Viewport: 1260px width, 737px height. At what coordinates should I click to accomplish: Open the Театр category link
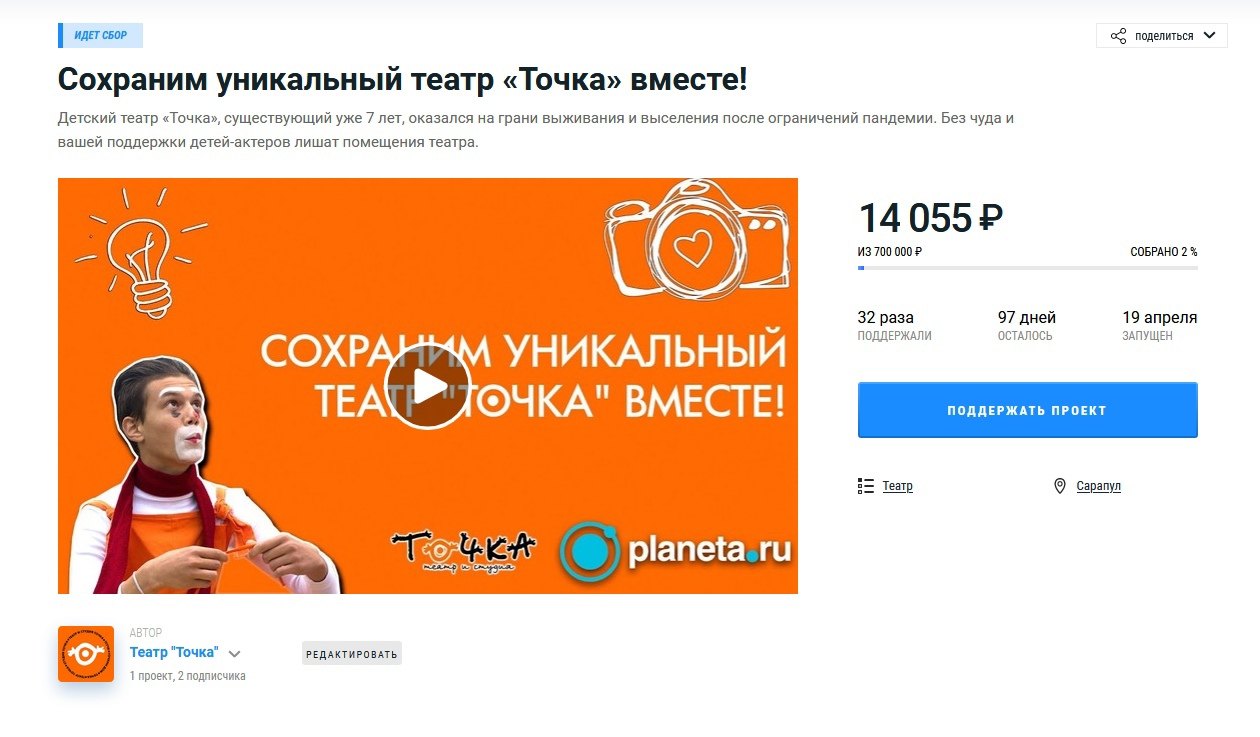pyautogui.click(x=897, y=486)
